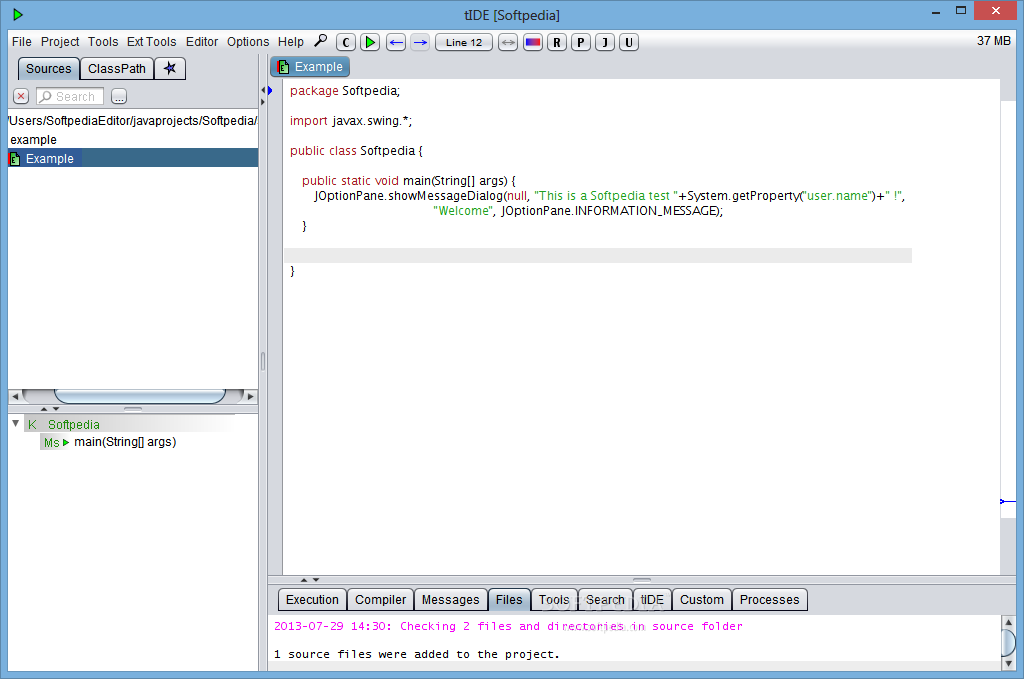This screenshot has width=1024, height=679.
Task: Switch to the ClassPath tab
Action: pos(117,69)
